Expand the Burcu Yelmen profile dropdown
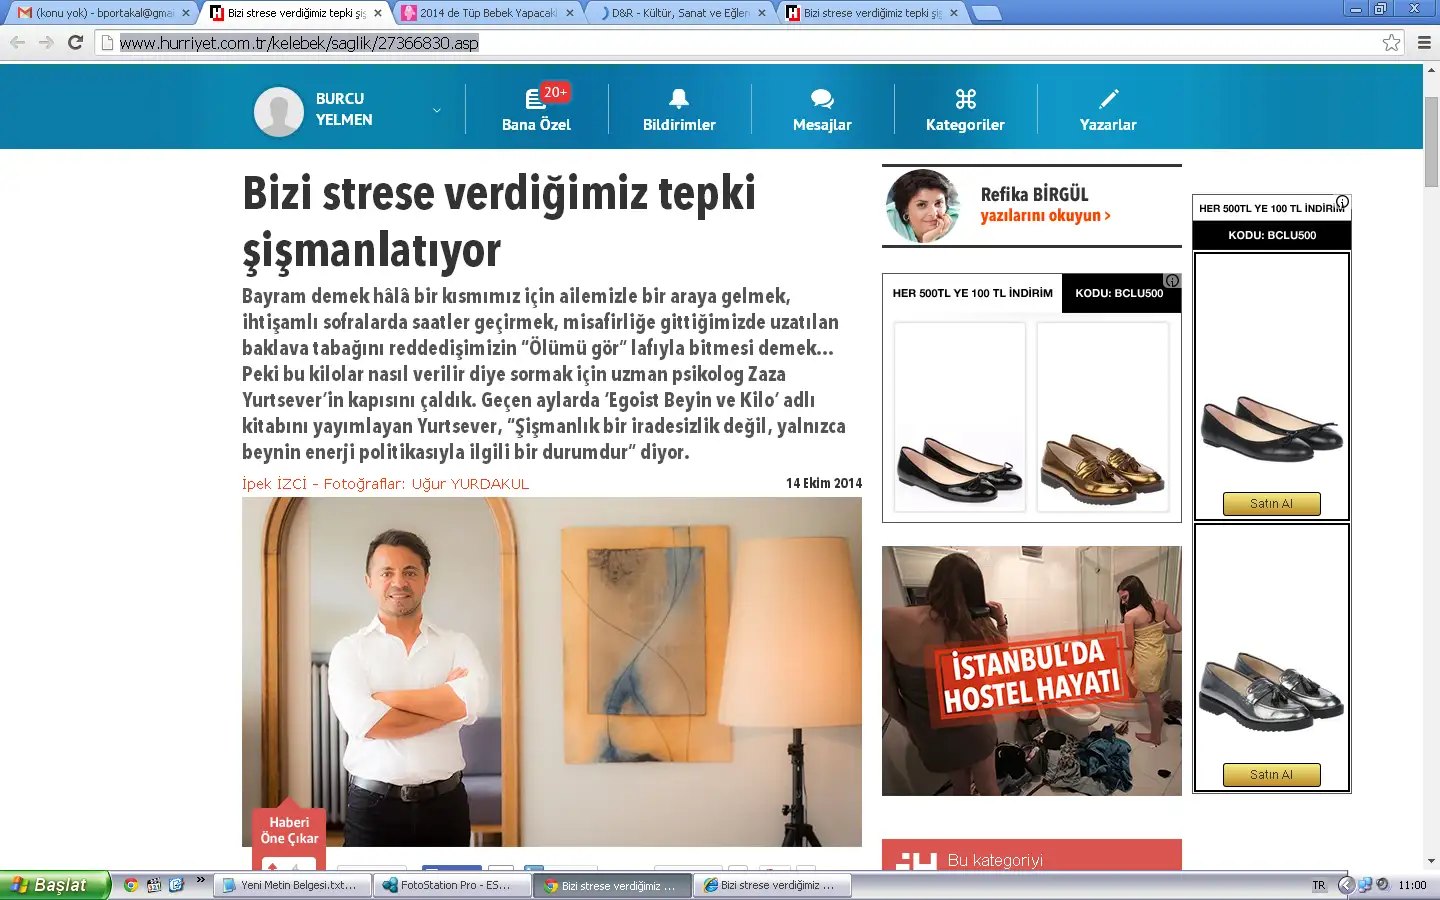This screenshot has height=900, width=1440. tap(436, 110)
